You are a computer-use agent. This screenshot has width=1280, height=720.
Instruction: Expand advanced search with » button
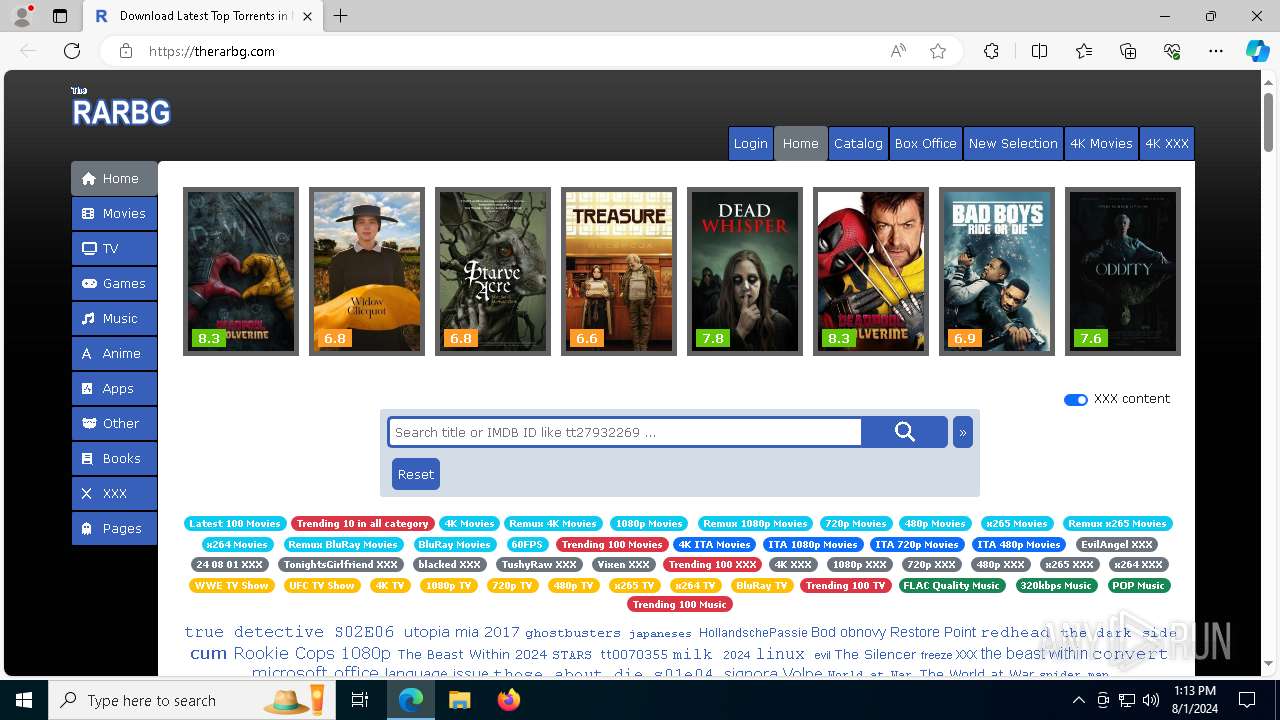[x=963, y=432]
